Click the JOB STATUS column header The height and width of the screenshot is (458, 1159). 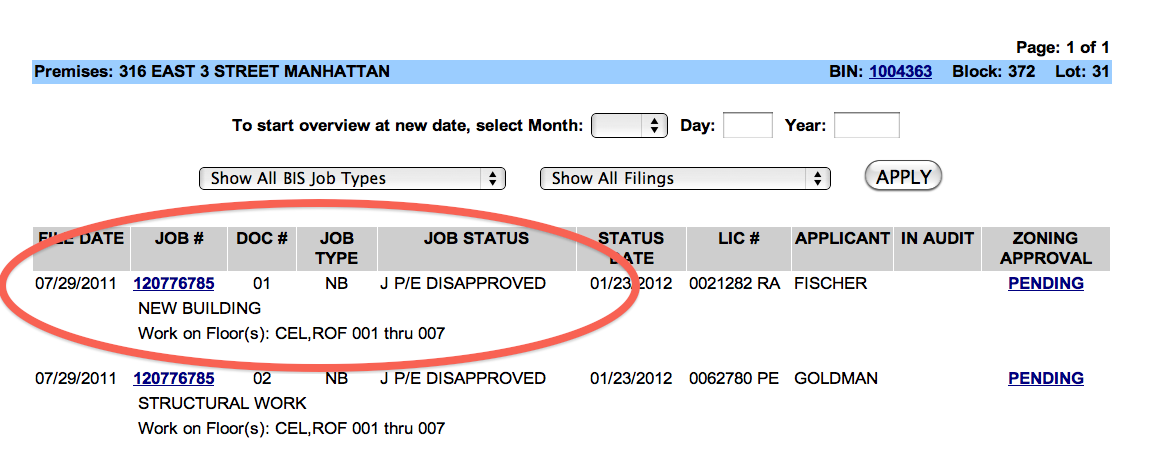pos(476,239)
